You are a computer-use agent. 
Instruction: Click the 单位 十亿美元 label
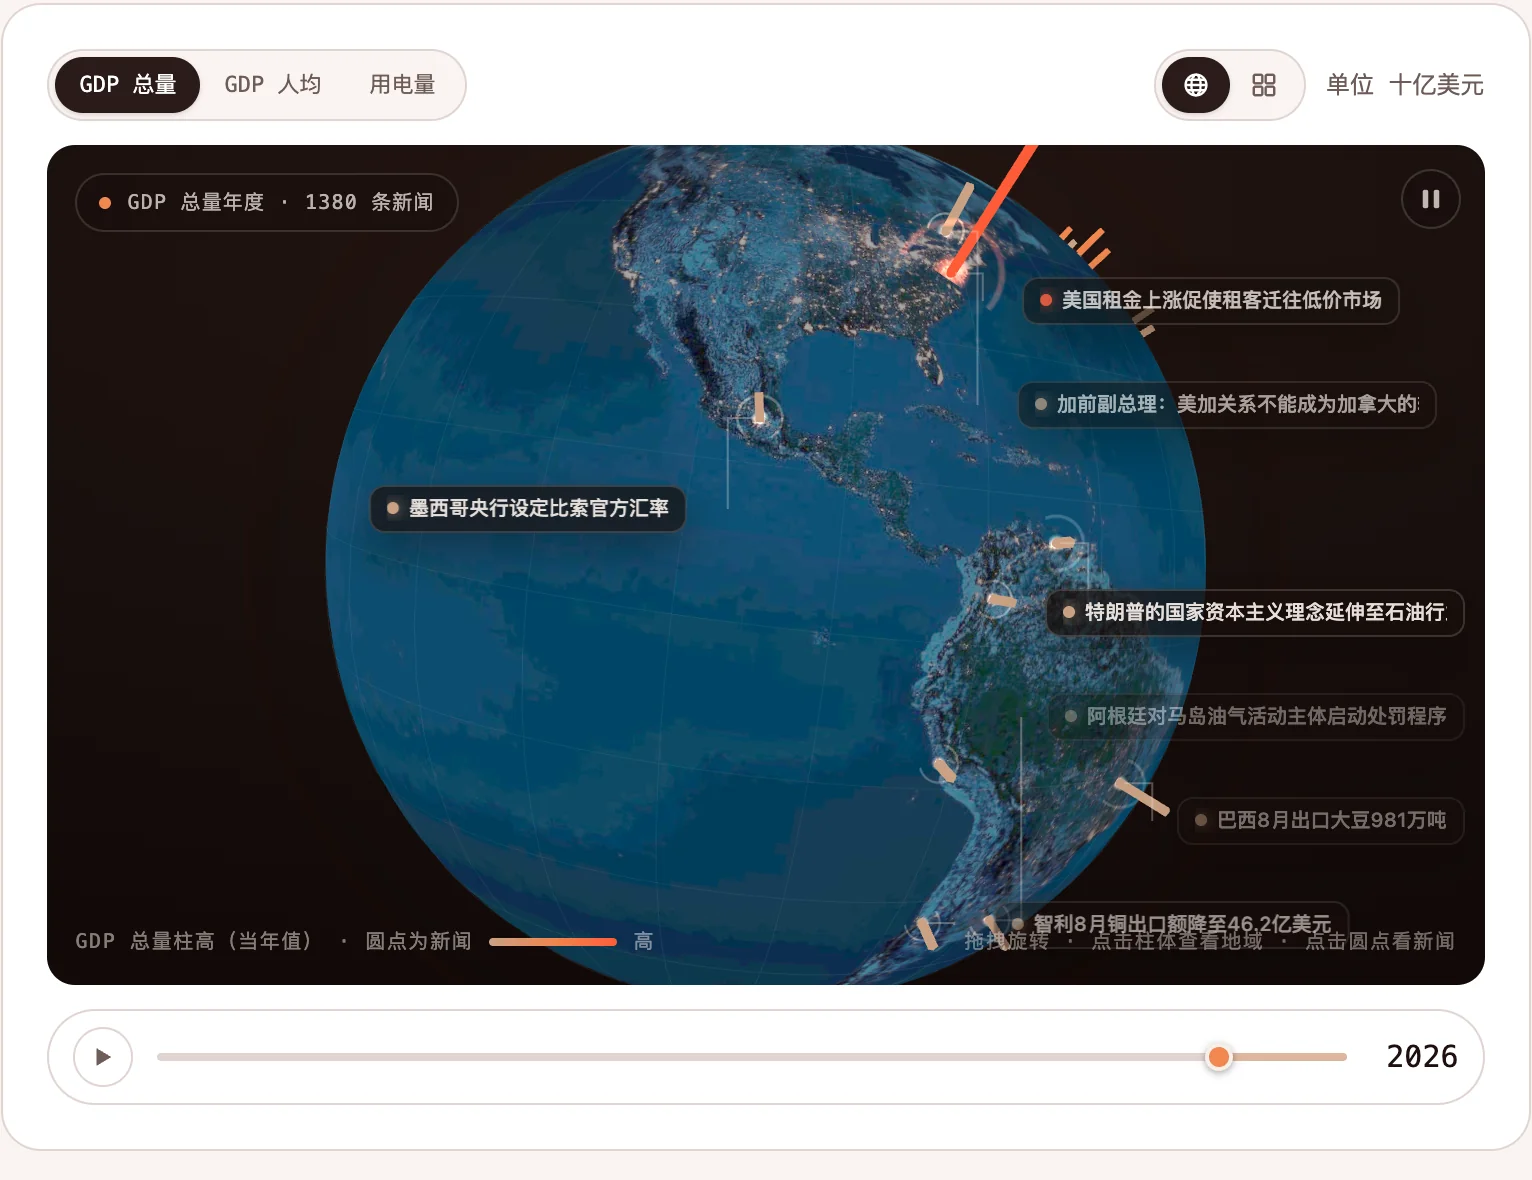1405,85
